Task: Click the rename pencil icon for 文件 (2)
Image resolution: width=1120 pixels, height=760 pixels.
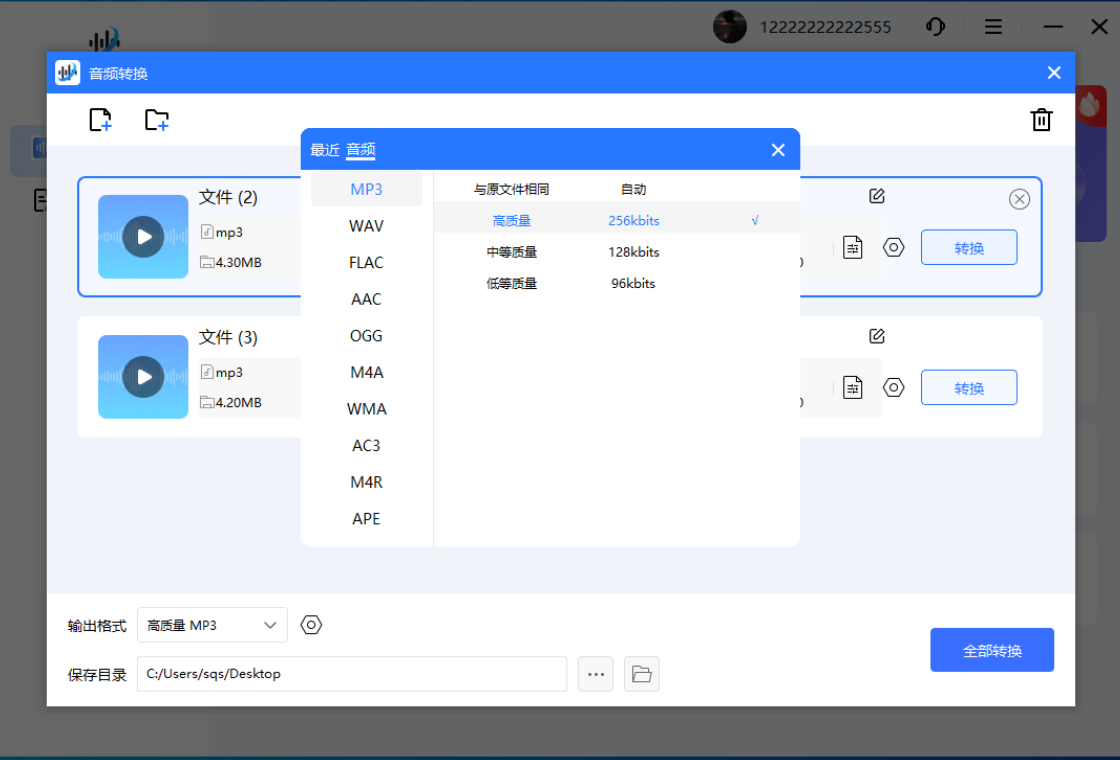Action: (877, 196)
